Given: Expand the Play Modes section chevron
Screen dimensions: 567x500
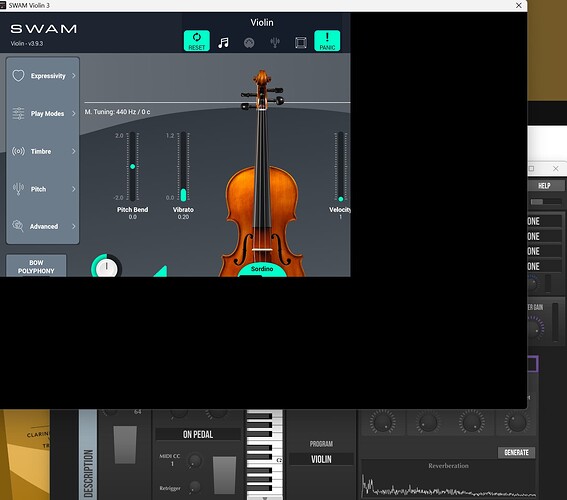Looking at the screenshot, I should click(74, 114).
